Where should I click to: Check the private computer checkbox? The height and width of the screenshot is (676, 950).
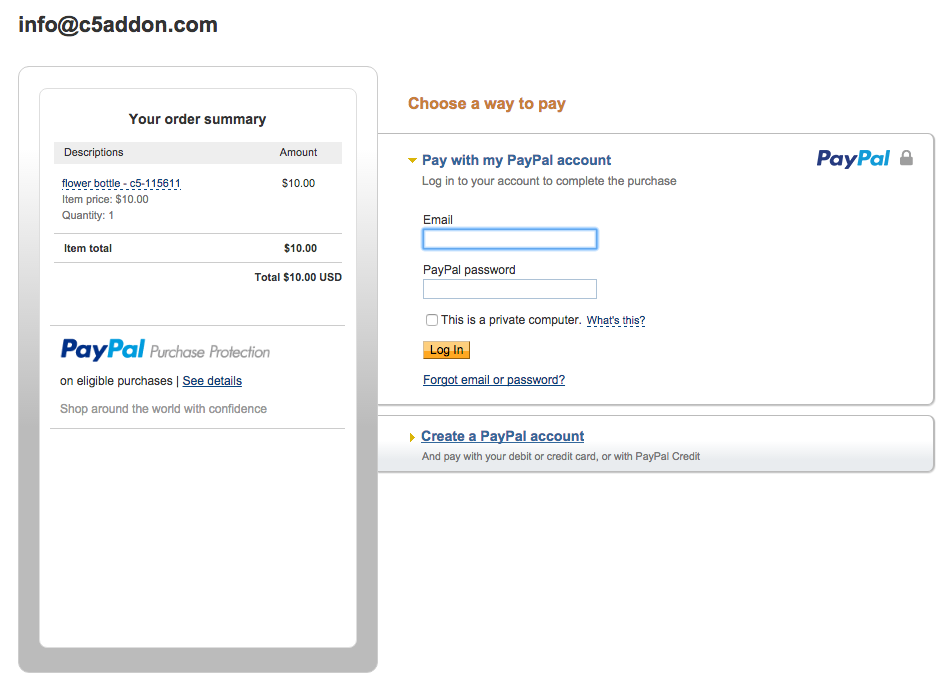coord(431,320)
